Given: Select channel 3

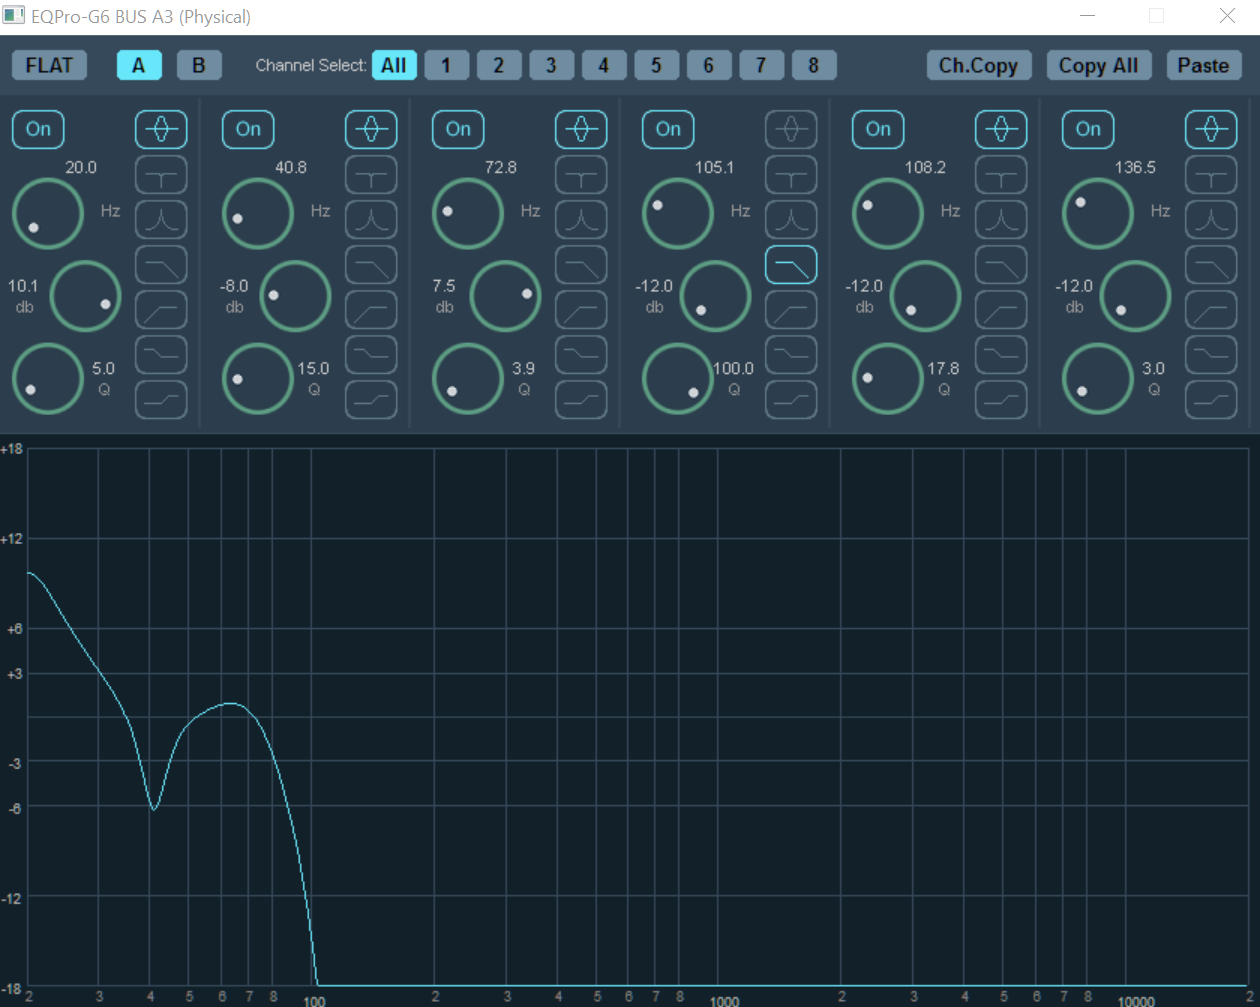Looking at the screenshot, I should pyautogui.click(x=551, y=65).
